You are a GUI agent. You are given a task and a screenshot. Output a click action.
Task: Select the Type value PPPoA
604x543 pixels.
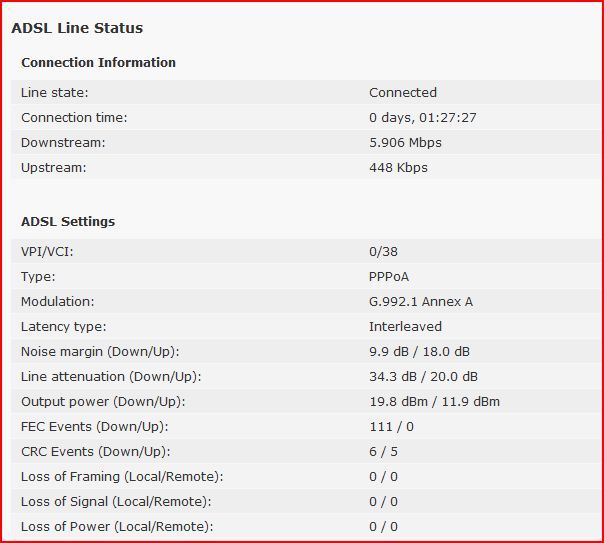(x=389, y=277)
